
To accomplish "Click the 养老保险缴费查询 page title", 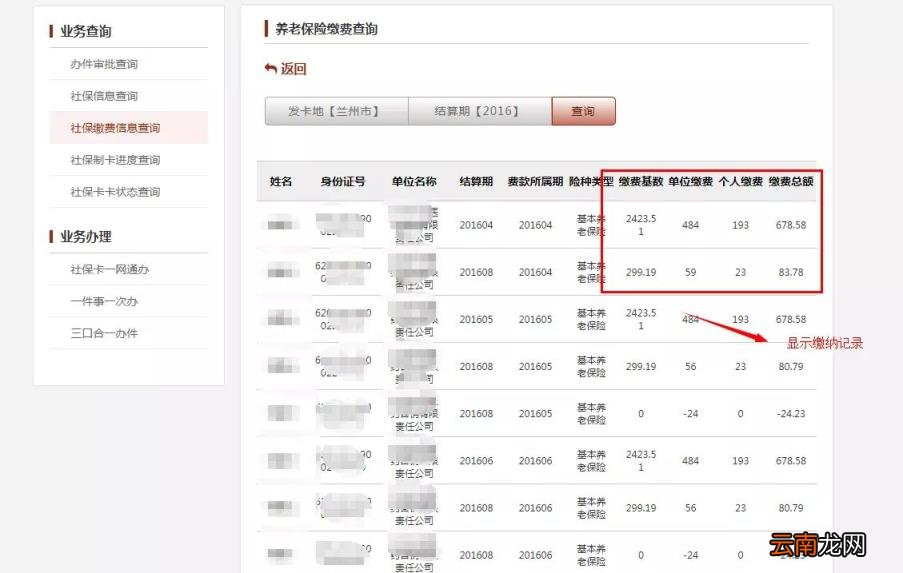I will point(327,29).
